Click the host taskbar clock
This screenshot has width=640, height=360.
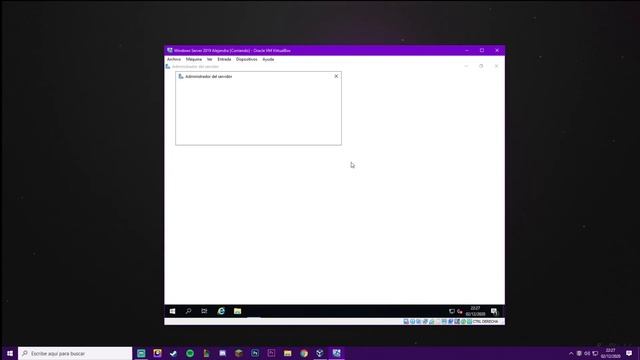tap(611, 353)
